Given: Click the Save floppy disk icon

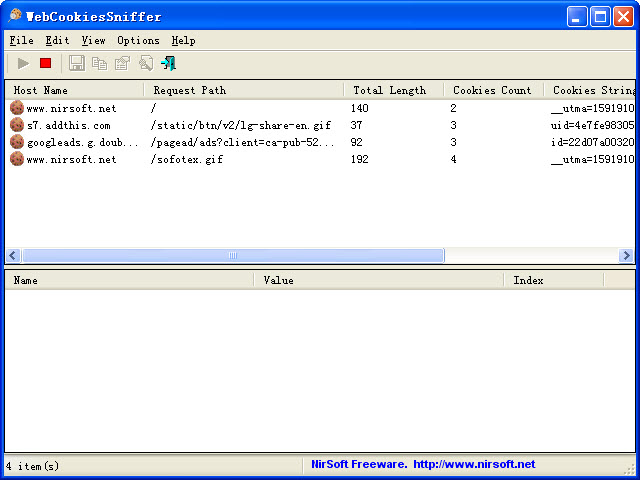Looking at the screenshot, I should tap(77, 63).
